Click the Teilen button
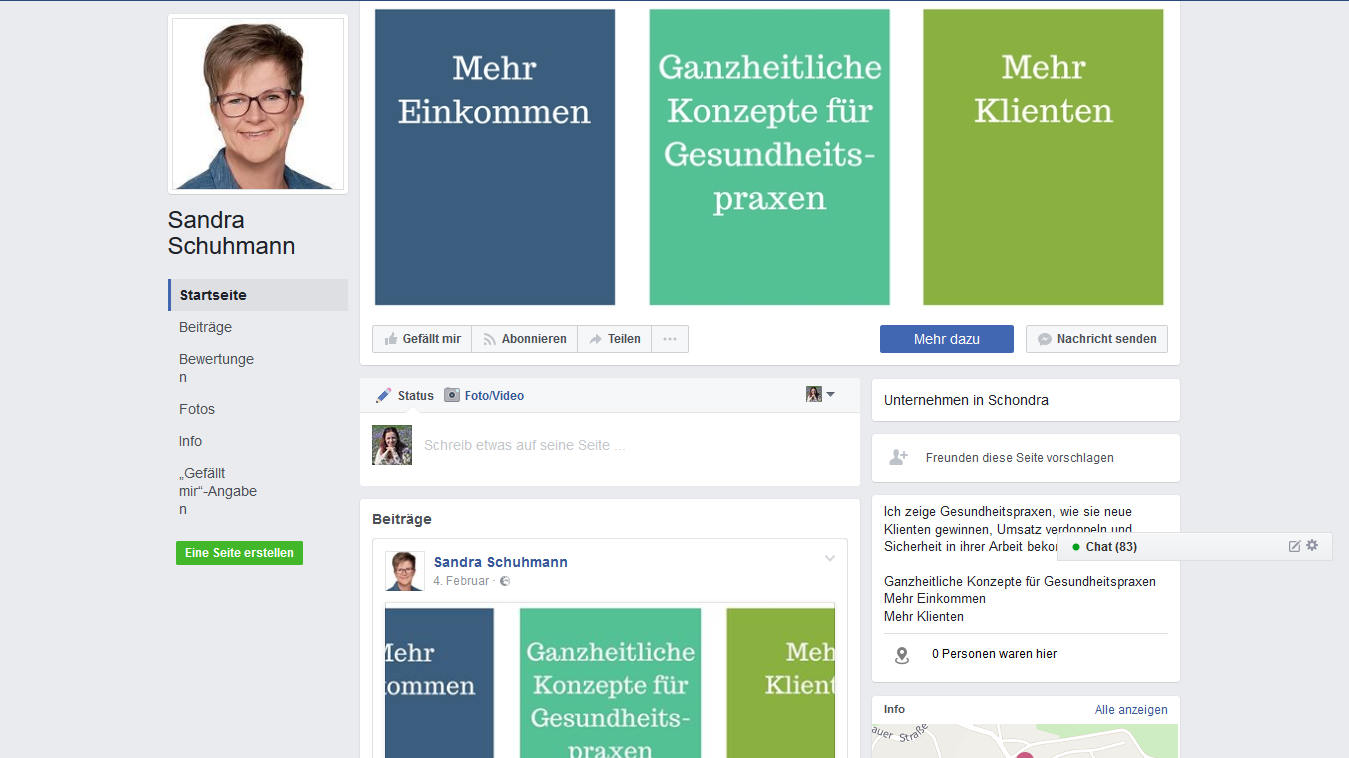The height and width of the screenshot is (758, 1349). pyautogui.click(x=614, y=339)
